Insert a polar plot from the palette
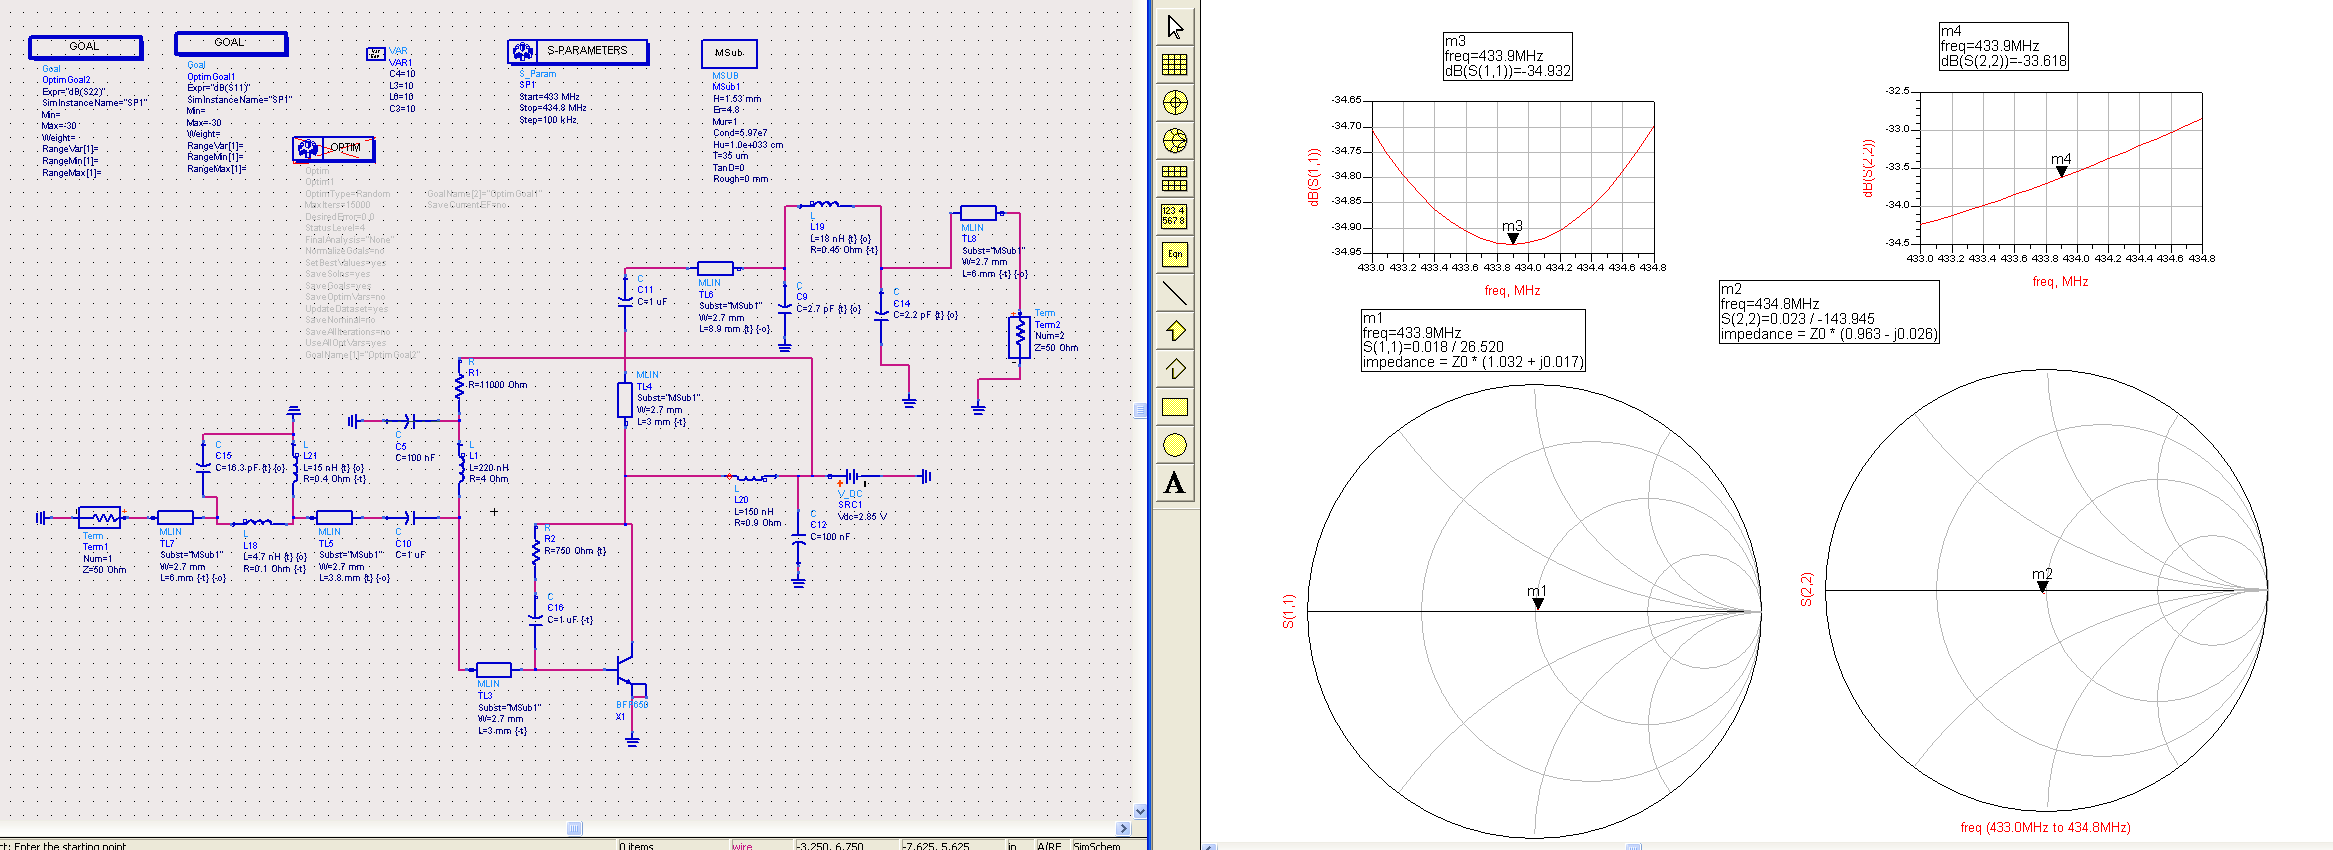This screenshot has height=850, width=2333. click(1175, 103)
